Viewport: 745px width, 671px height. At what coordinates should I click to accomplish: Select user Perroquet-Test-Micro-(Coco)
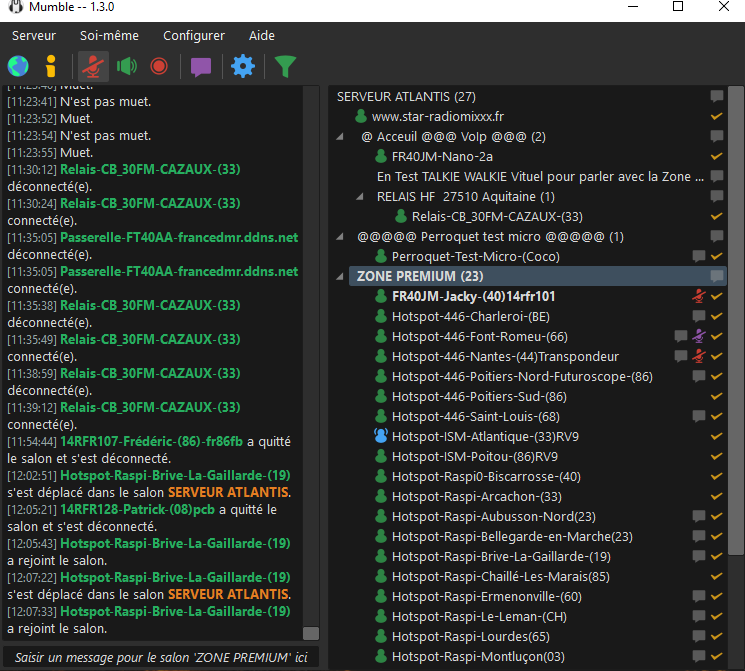476,257
